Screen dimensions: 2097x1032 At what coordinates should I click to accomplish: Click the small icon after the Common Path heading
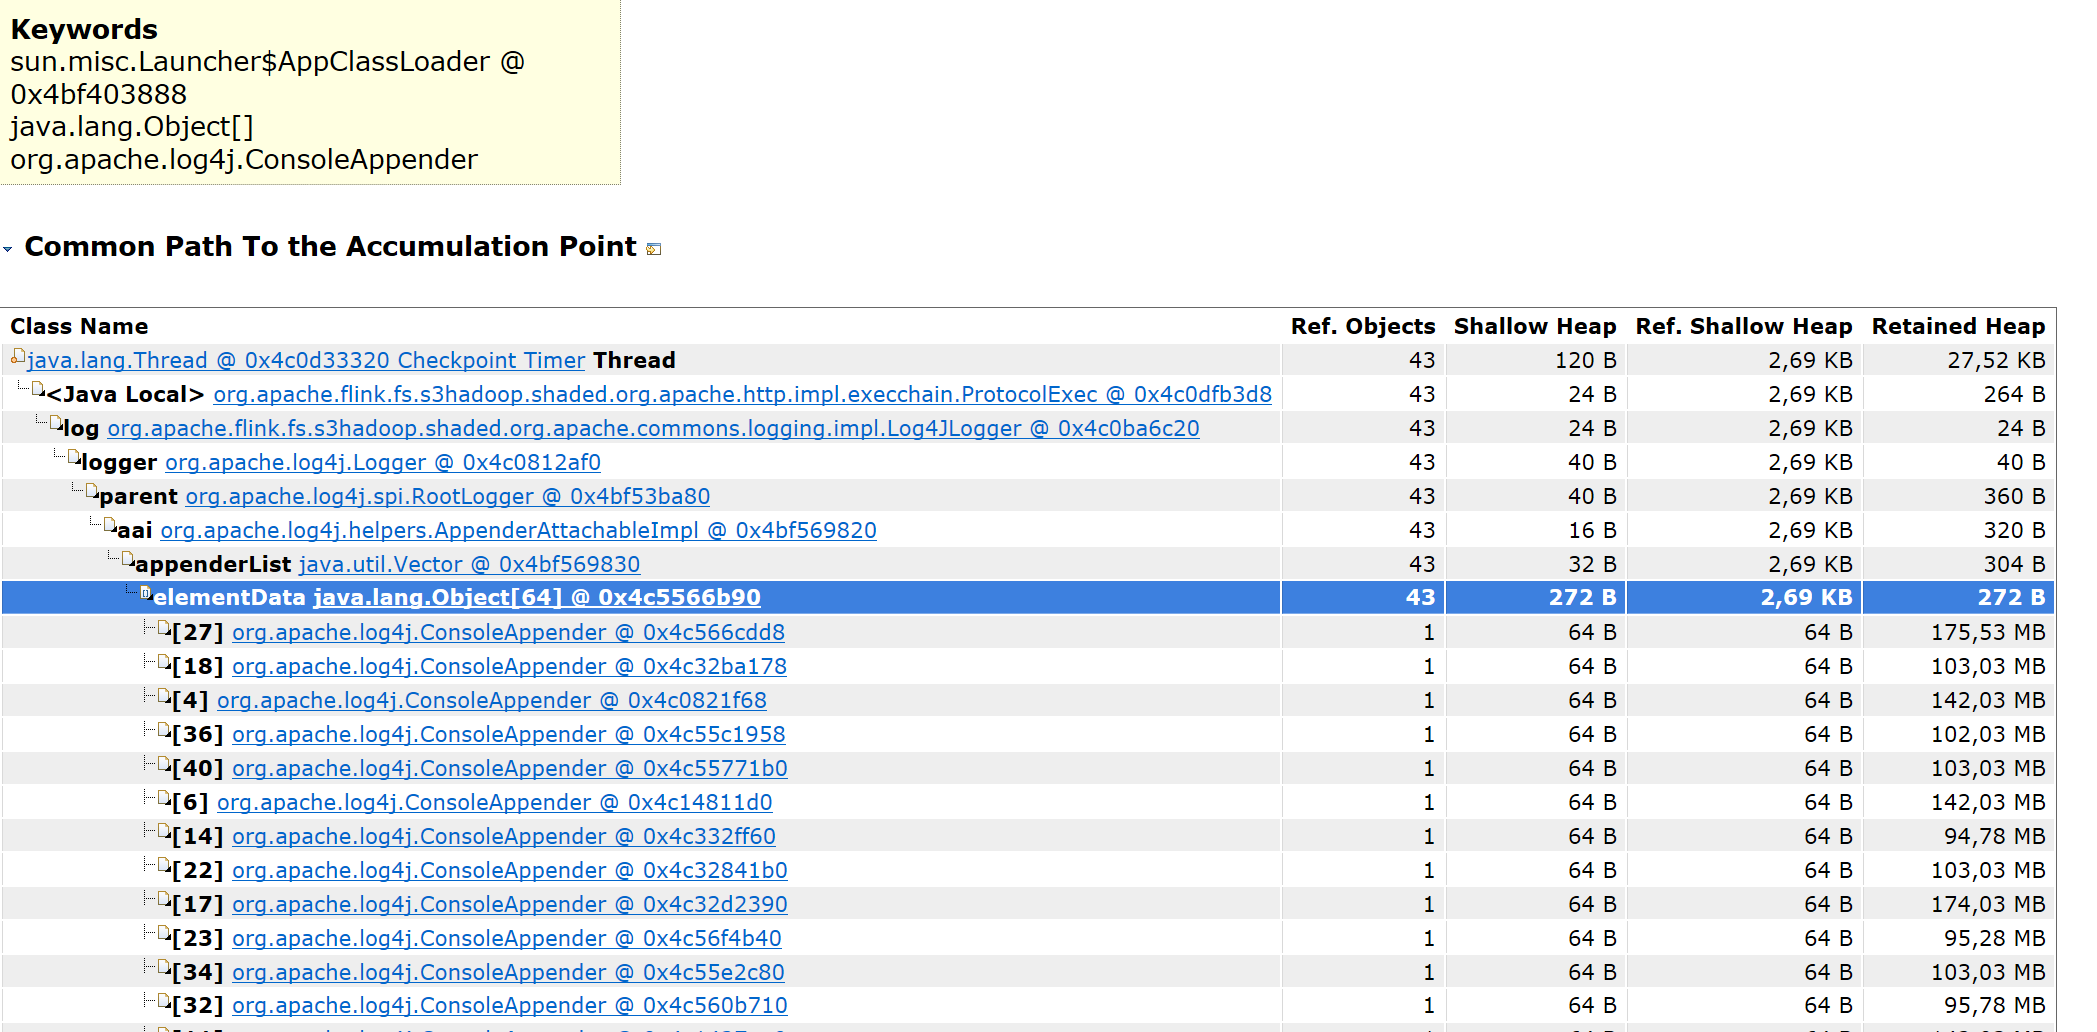[x=654, y=249]
